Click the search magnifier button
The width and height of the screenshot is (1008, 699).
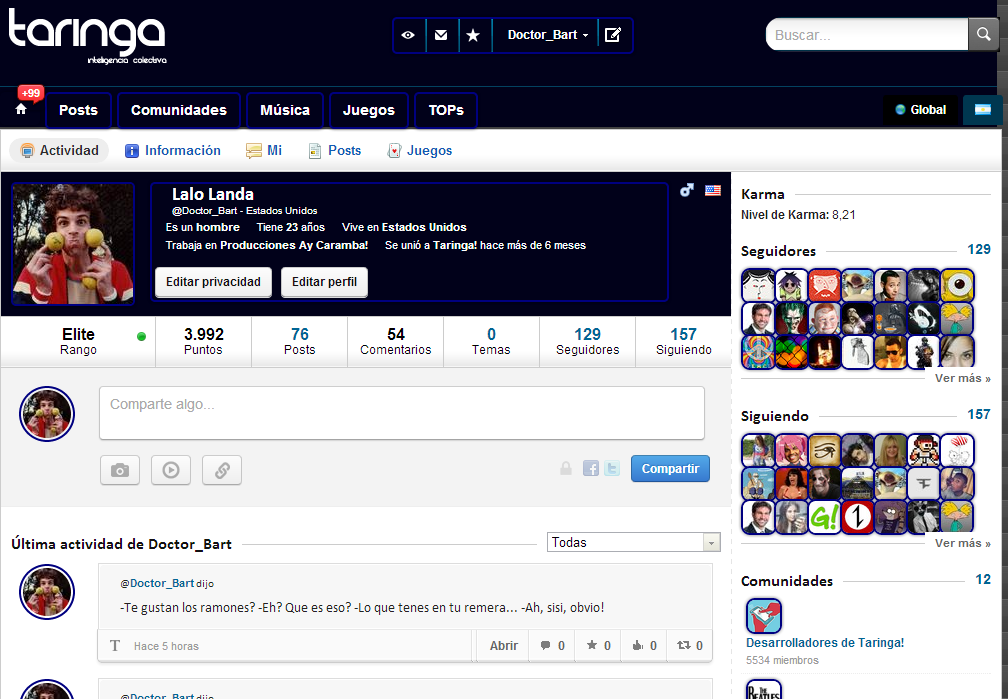983,34
